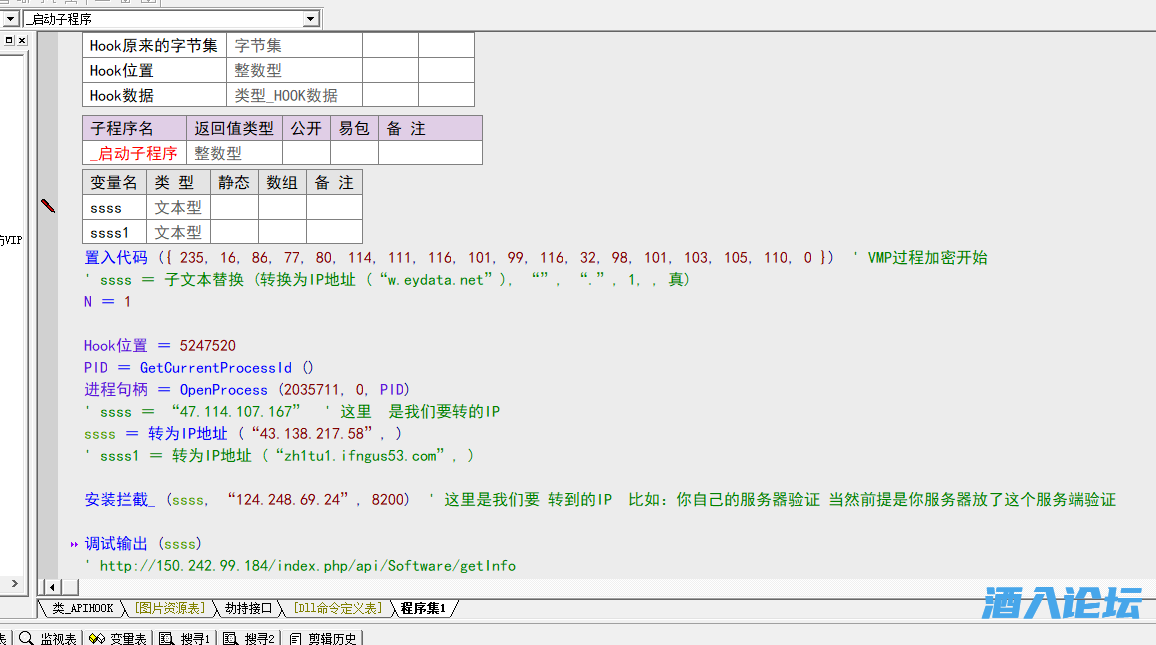The width and height of the screenshot is (1156, 645).
Task: Toggle the 数组 cell for variable ssss1
Action: [282, 232]
